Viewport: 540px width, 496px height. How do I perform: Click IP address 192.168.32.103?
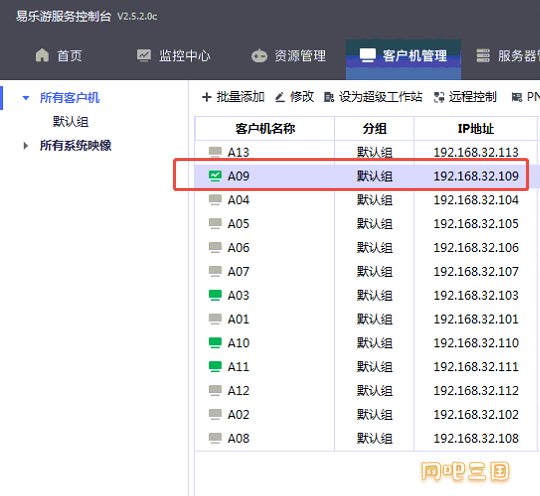point(476,295)
